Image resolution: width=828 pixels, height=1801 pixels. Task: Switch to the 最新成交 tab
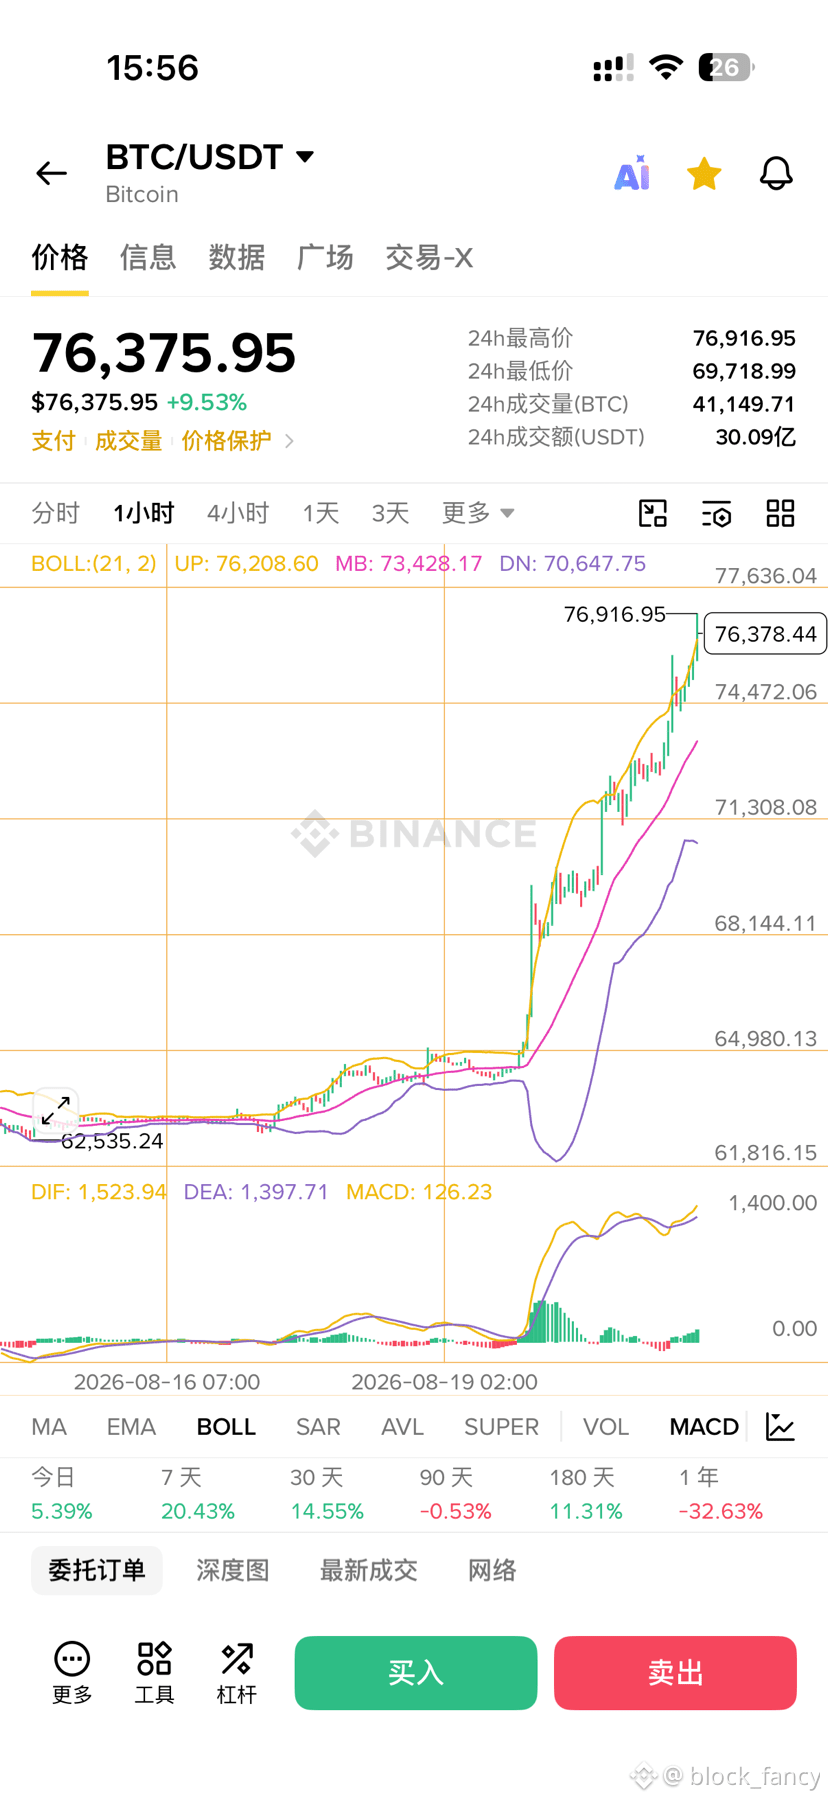pos(368,1570)
